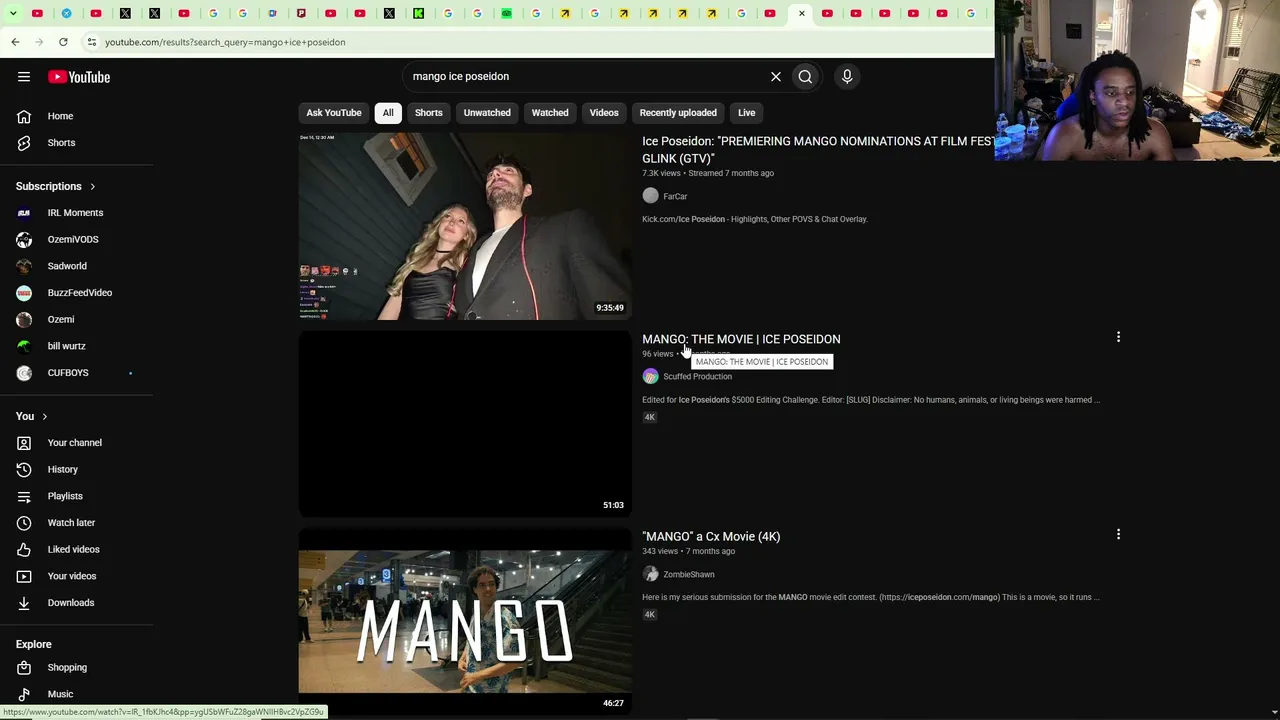Open the IRL Moments subscription
The width and height of the screenshot is (1280, 720).
pyautogui.click(x=77, y=213)
